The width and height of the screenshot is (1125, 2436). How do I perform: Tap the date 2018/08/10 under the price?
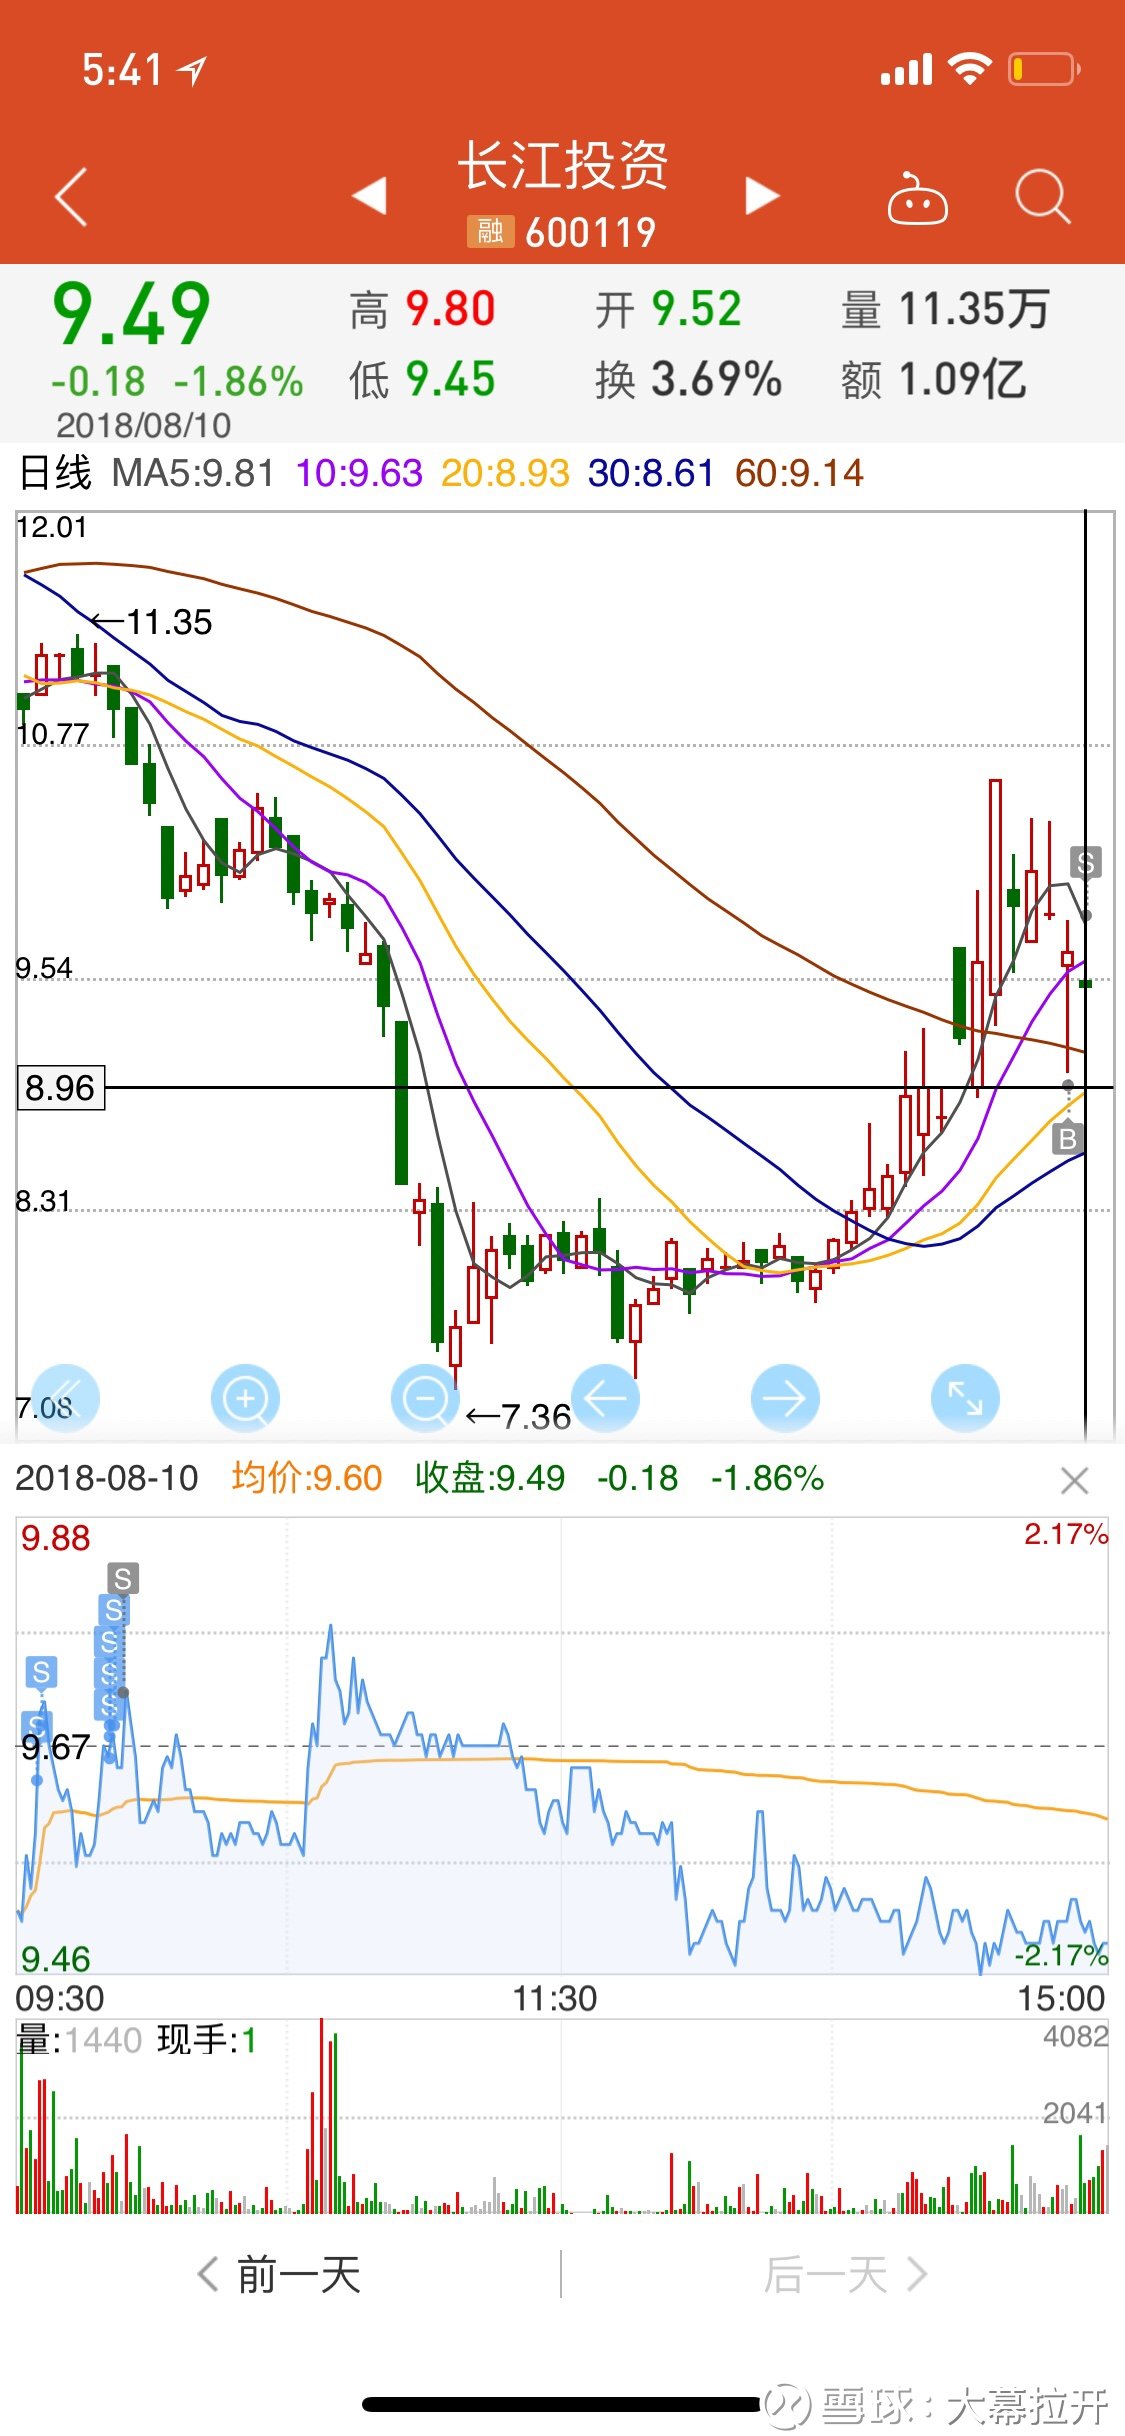coord(143,425)
